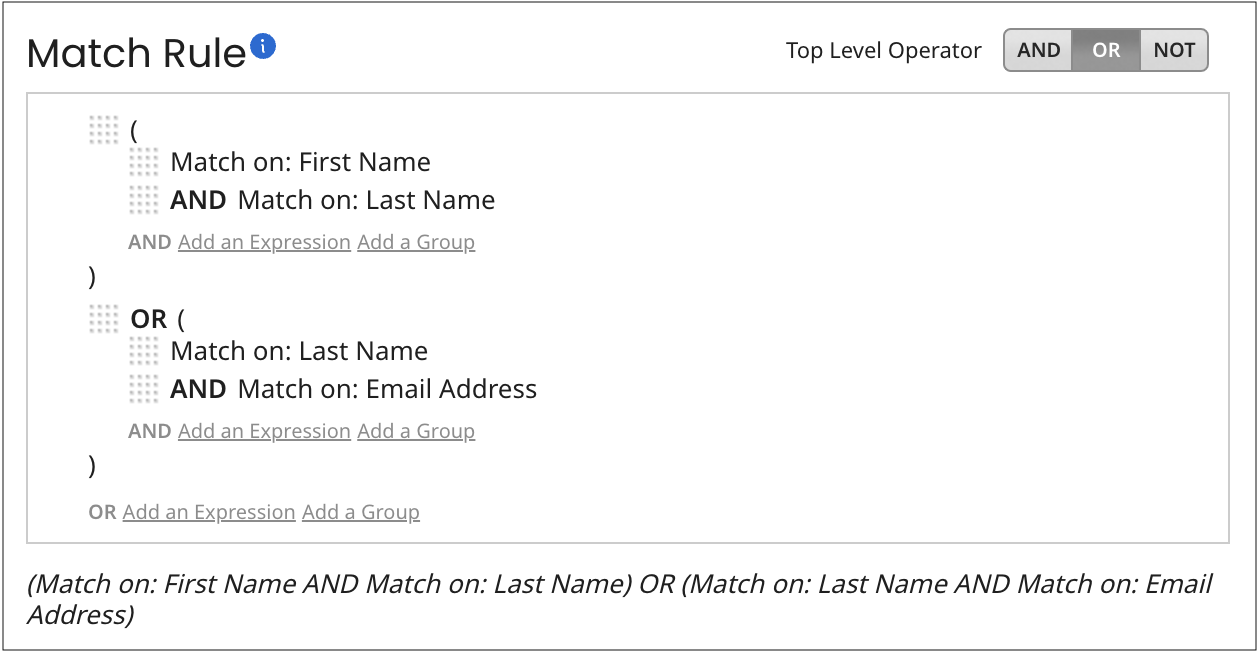The image size is (1258, 652).
Task: Click drag handle beside AND Email Address expression
Action: 144,389
